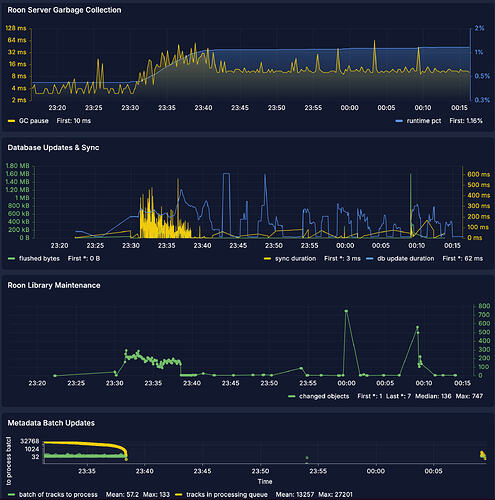Image resolution: width=495 pixels, height=500 pixels.
Task: Click the sync duration 'First *: 3 ms' value
Action: click(x=342, y=258)
